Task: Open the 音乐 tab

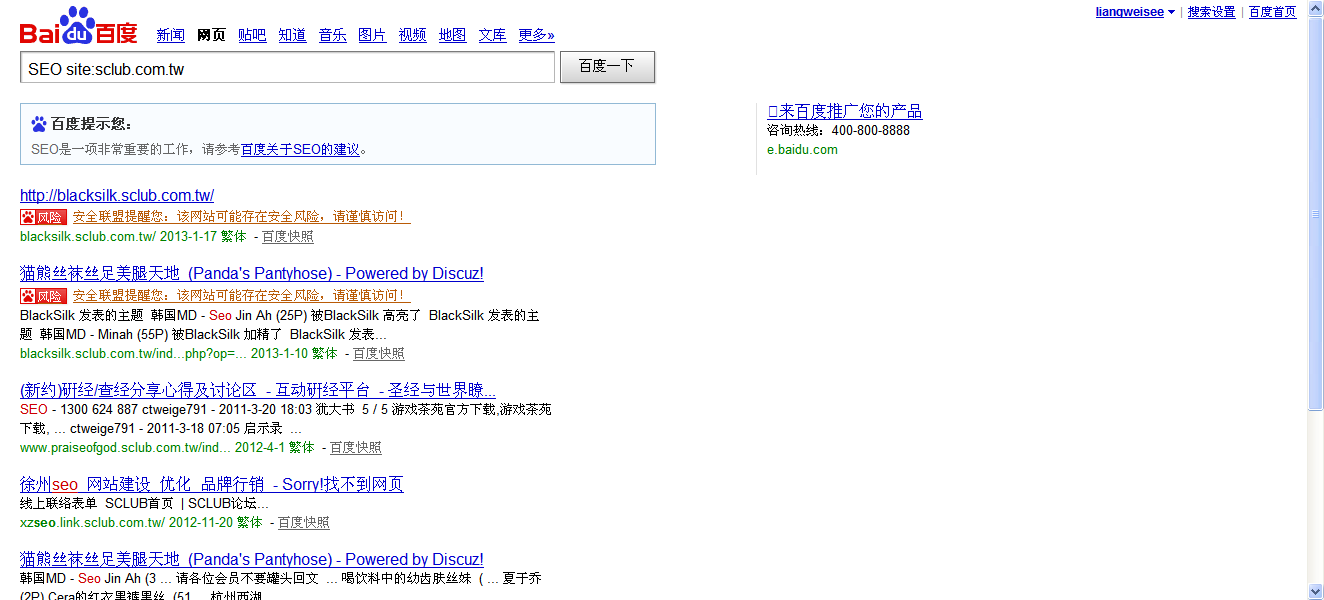Action: (x=332, y=35)
